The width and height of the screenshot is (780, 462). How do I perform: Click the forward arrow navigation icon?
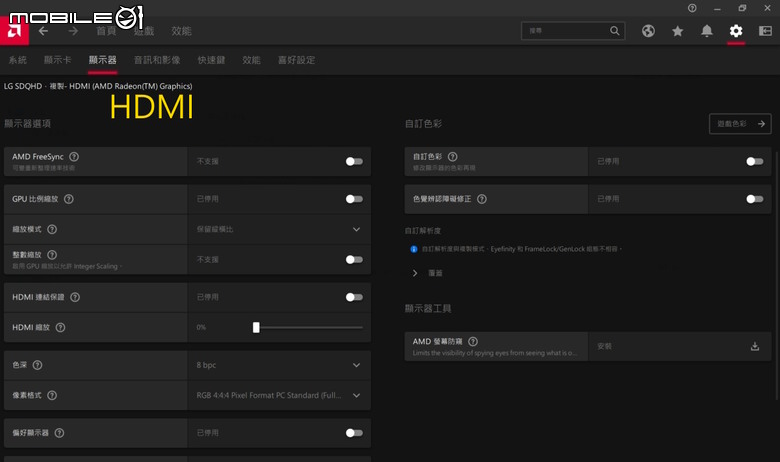tap(73, 31)
